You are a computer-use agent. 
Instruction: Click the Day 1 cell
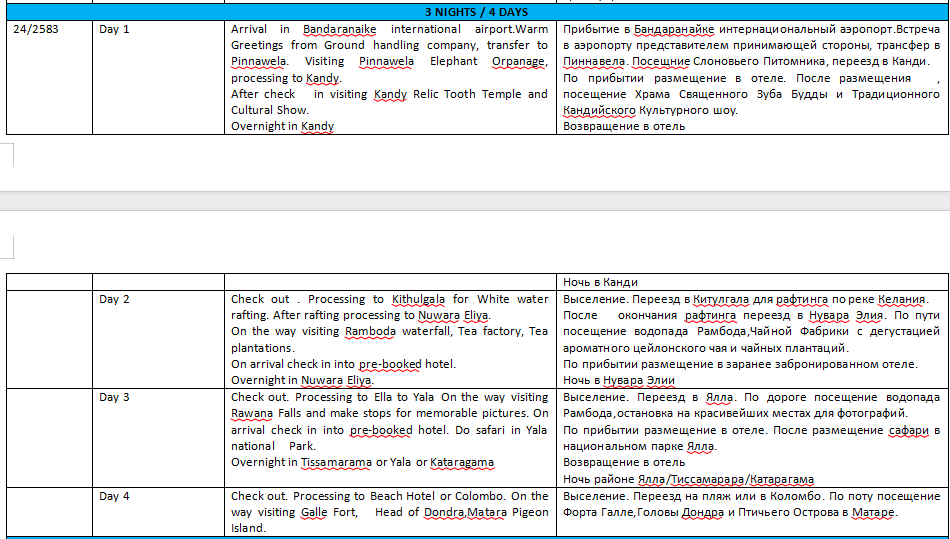pos(114,29)
